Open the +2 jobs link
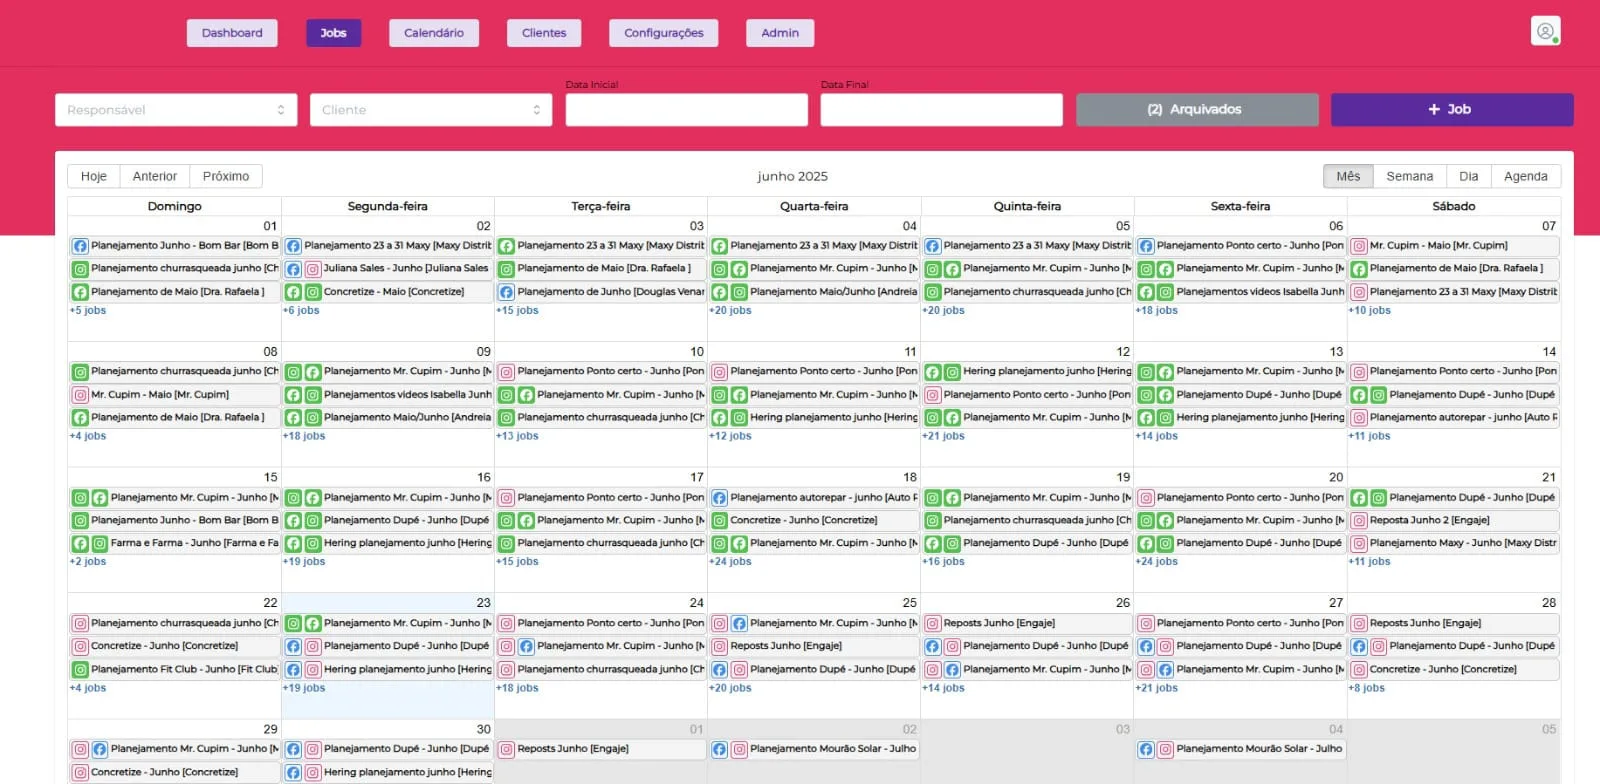 (x=88, y=562)
